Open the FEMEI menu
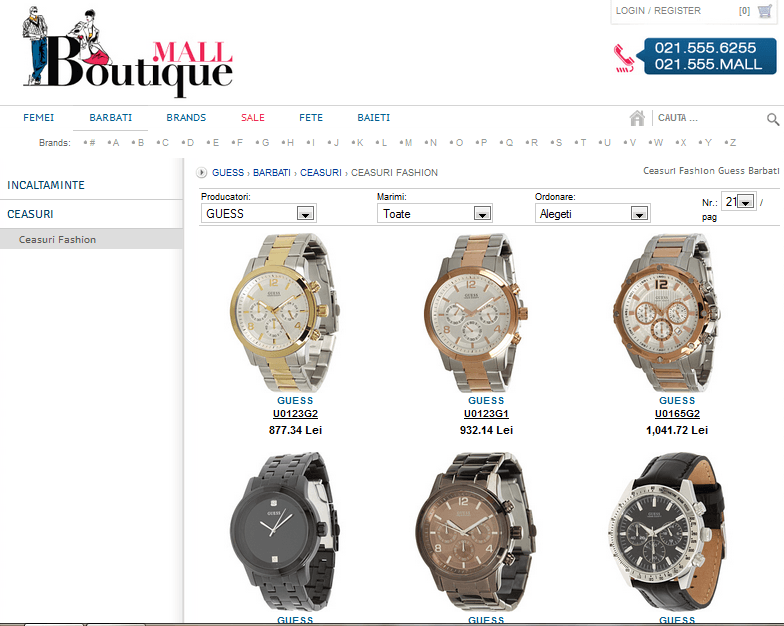This screenshot has width=784, height=626. click(39, 118)
